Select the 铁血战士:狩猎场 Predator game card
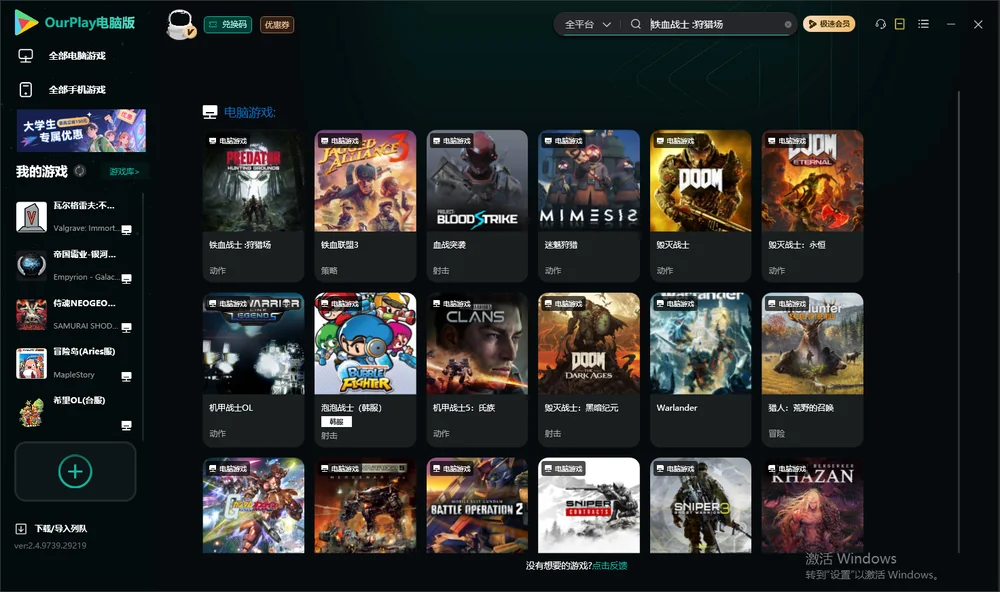The image size is (1000, 592). [253, 205]
